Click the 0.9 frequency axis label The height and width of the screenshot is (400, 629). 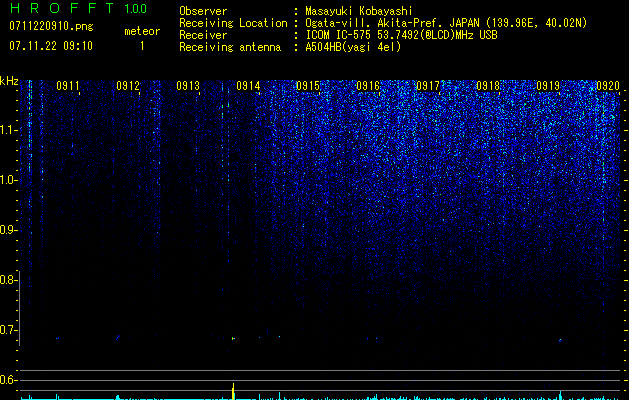(8, 230)
